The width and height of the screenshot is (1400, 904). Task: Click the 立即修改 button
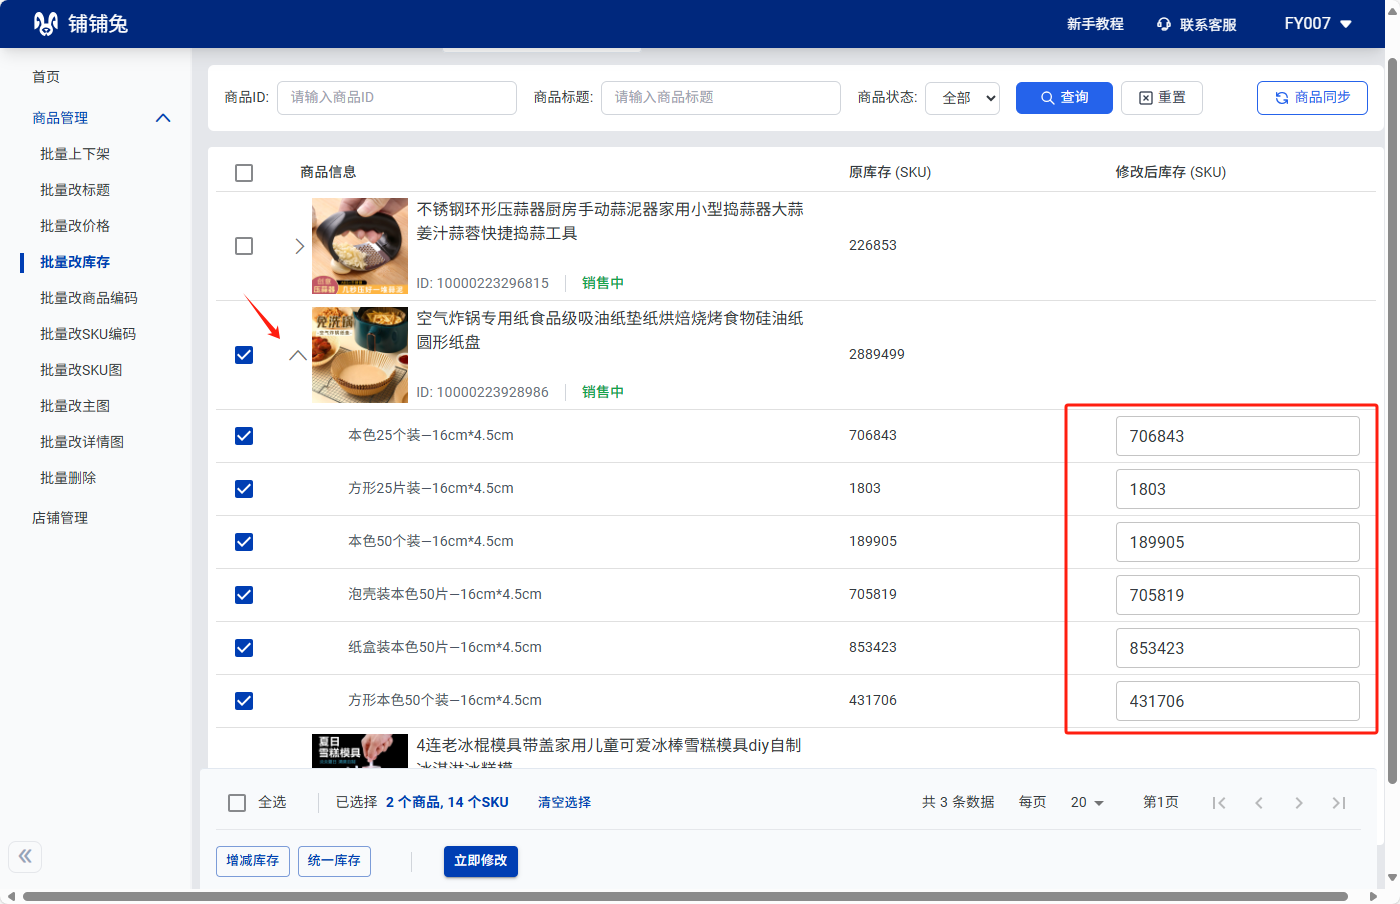coord(480,861)
